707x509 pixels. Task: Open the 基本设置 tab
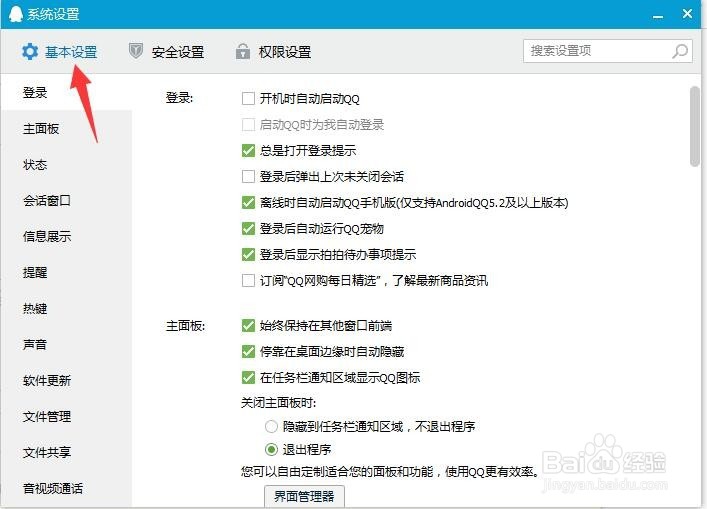[x=60, y=52]
